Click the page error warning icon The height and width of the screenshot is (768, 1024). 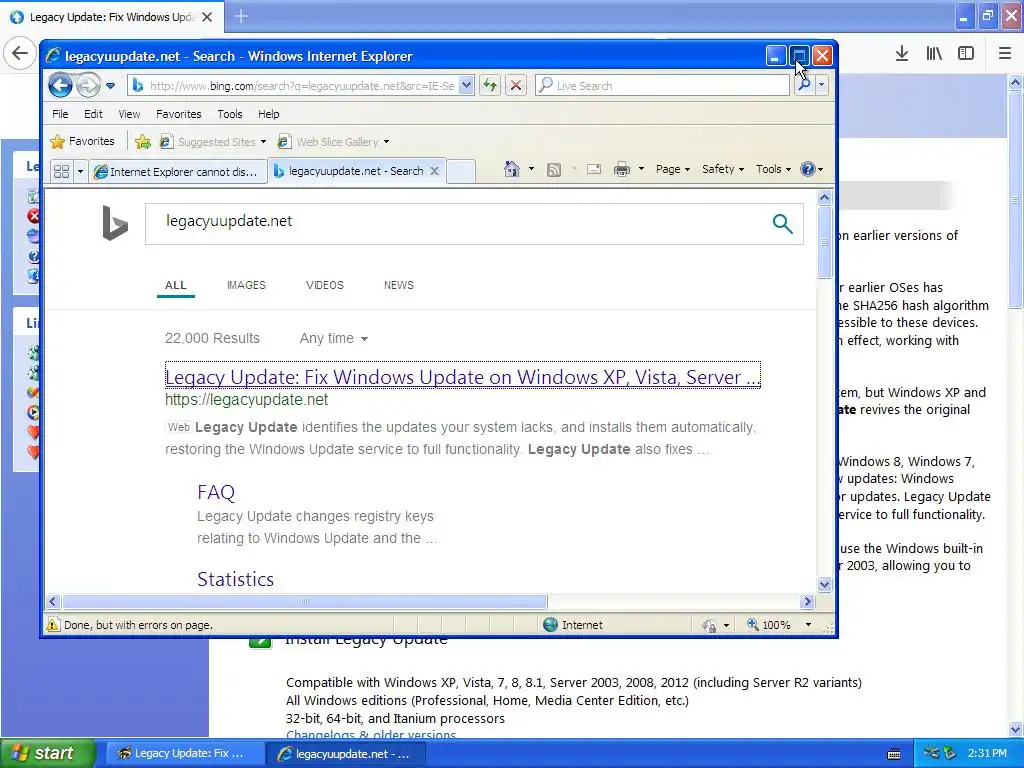[53, 625]
